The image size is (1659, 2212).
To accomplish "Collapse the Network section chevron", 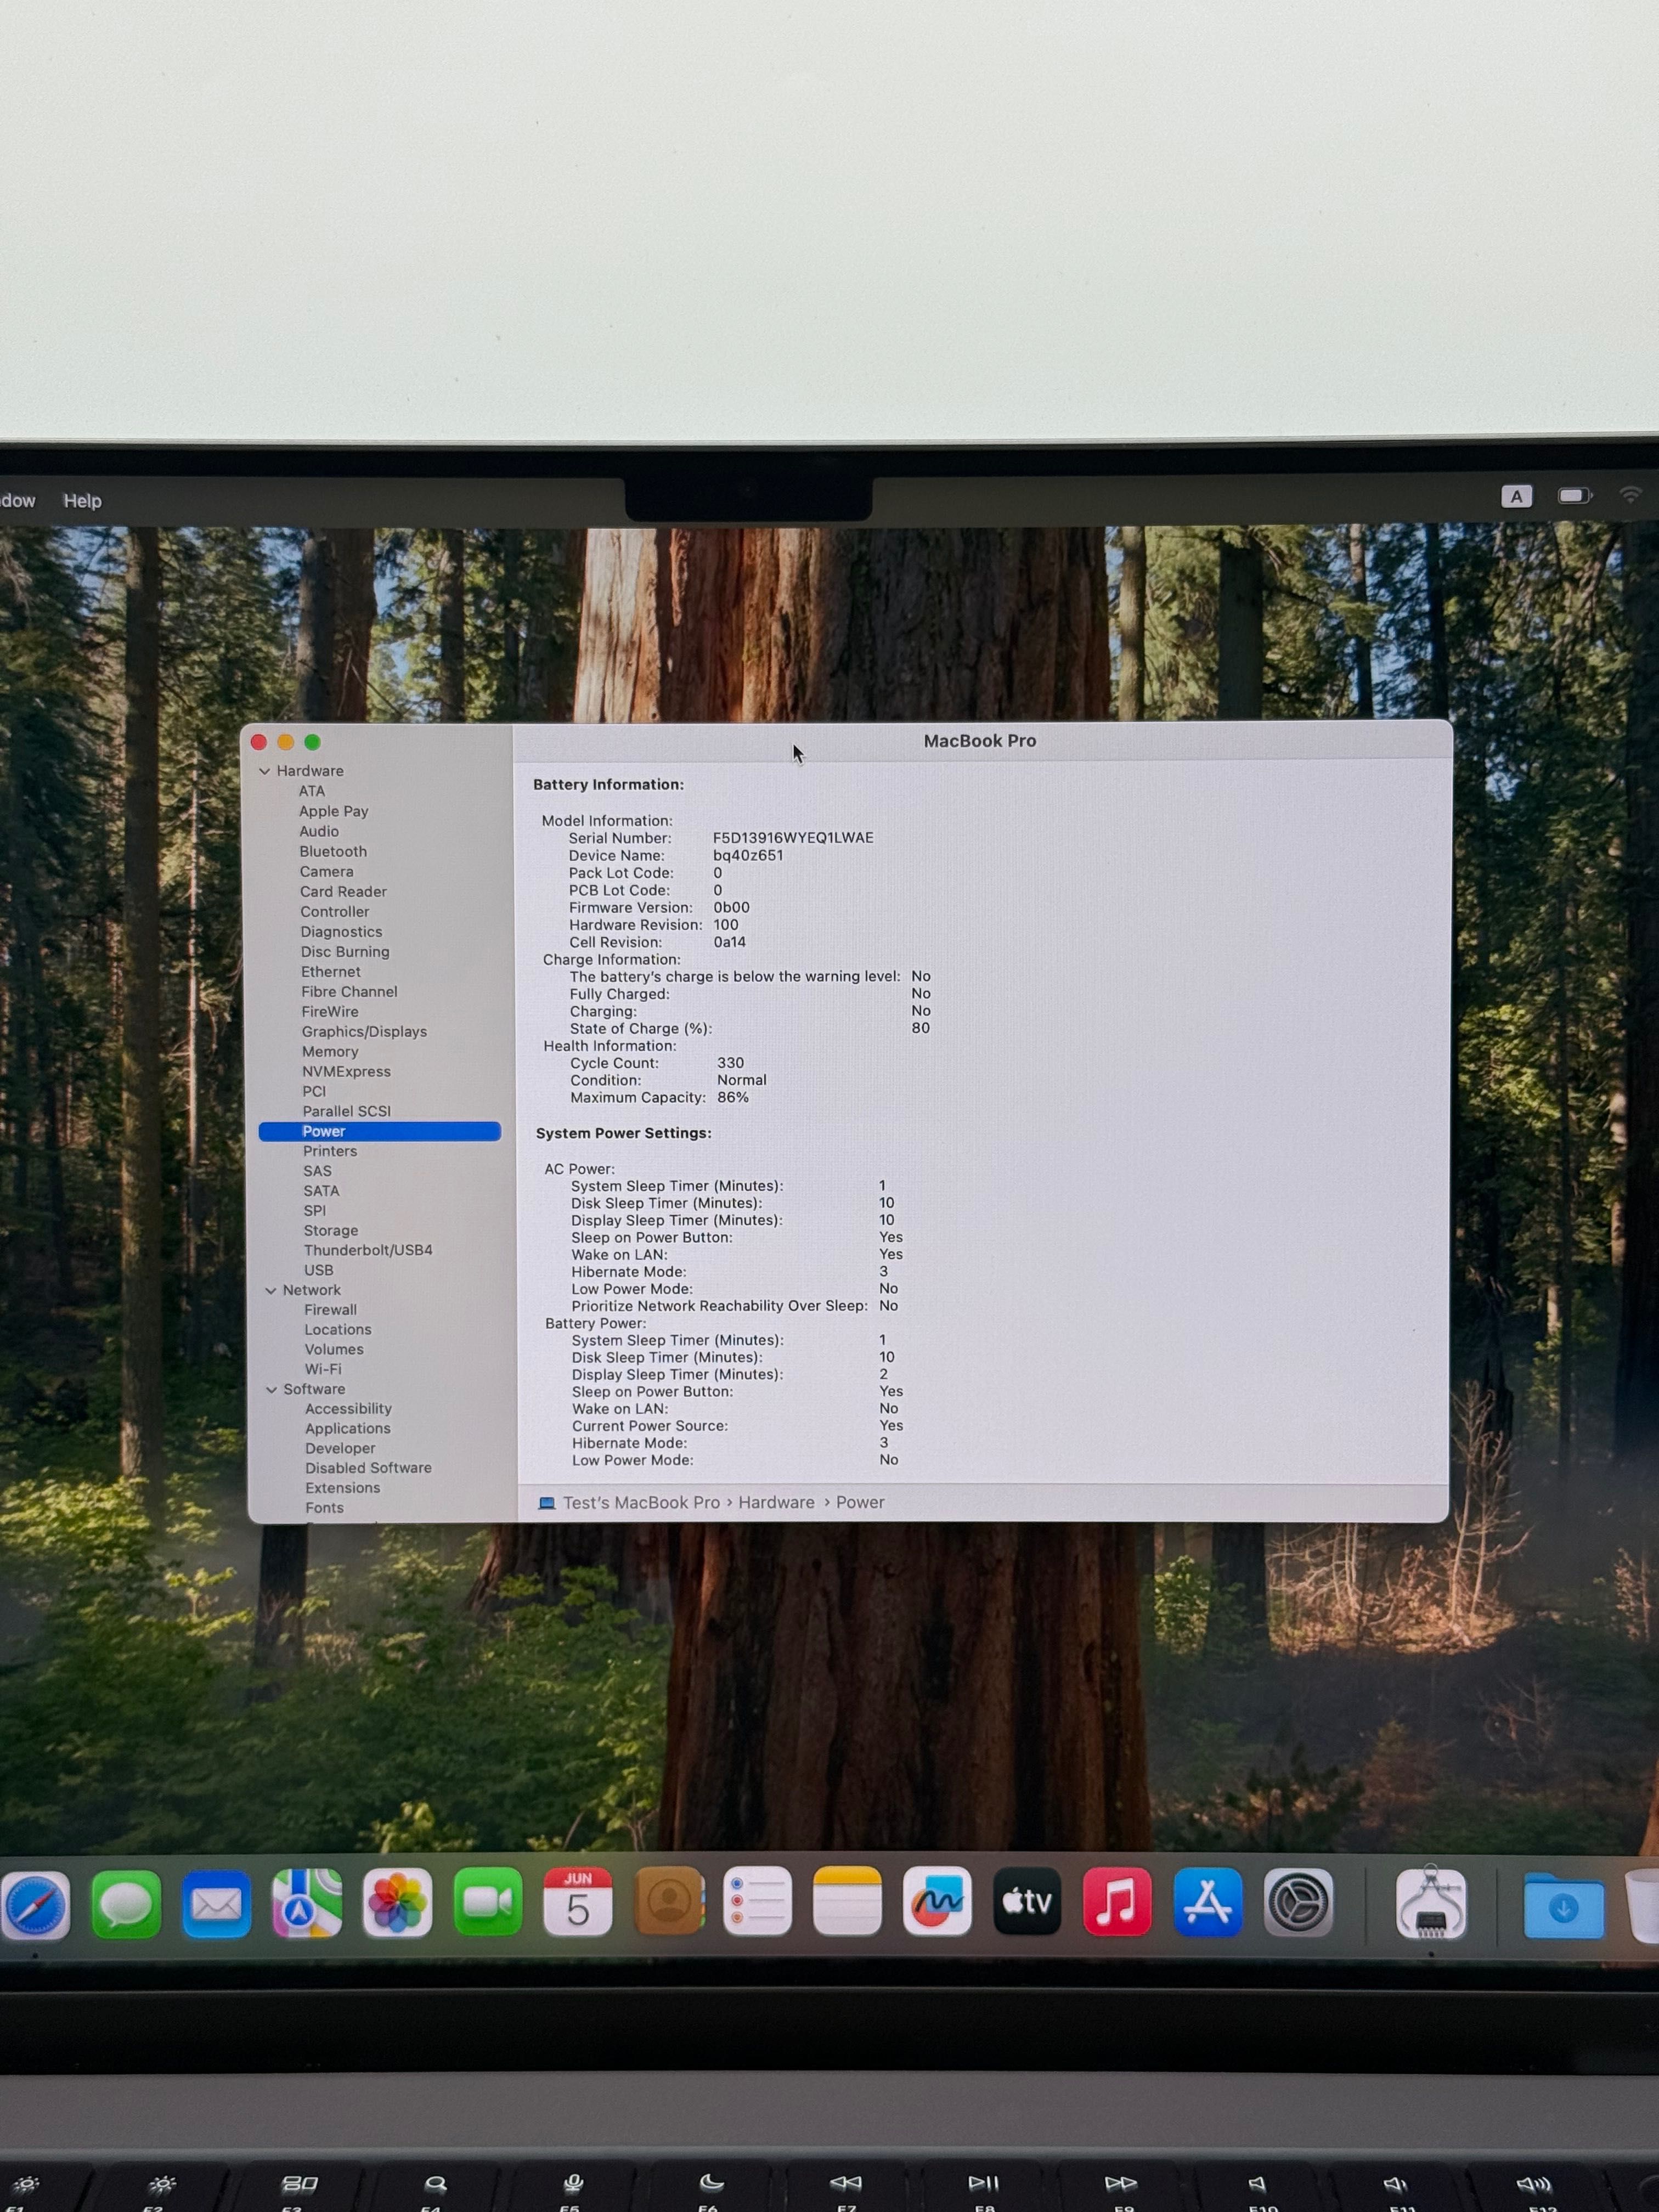I will (270, 1291).
